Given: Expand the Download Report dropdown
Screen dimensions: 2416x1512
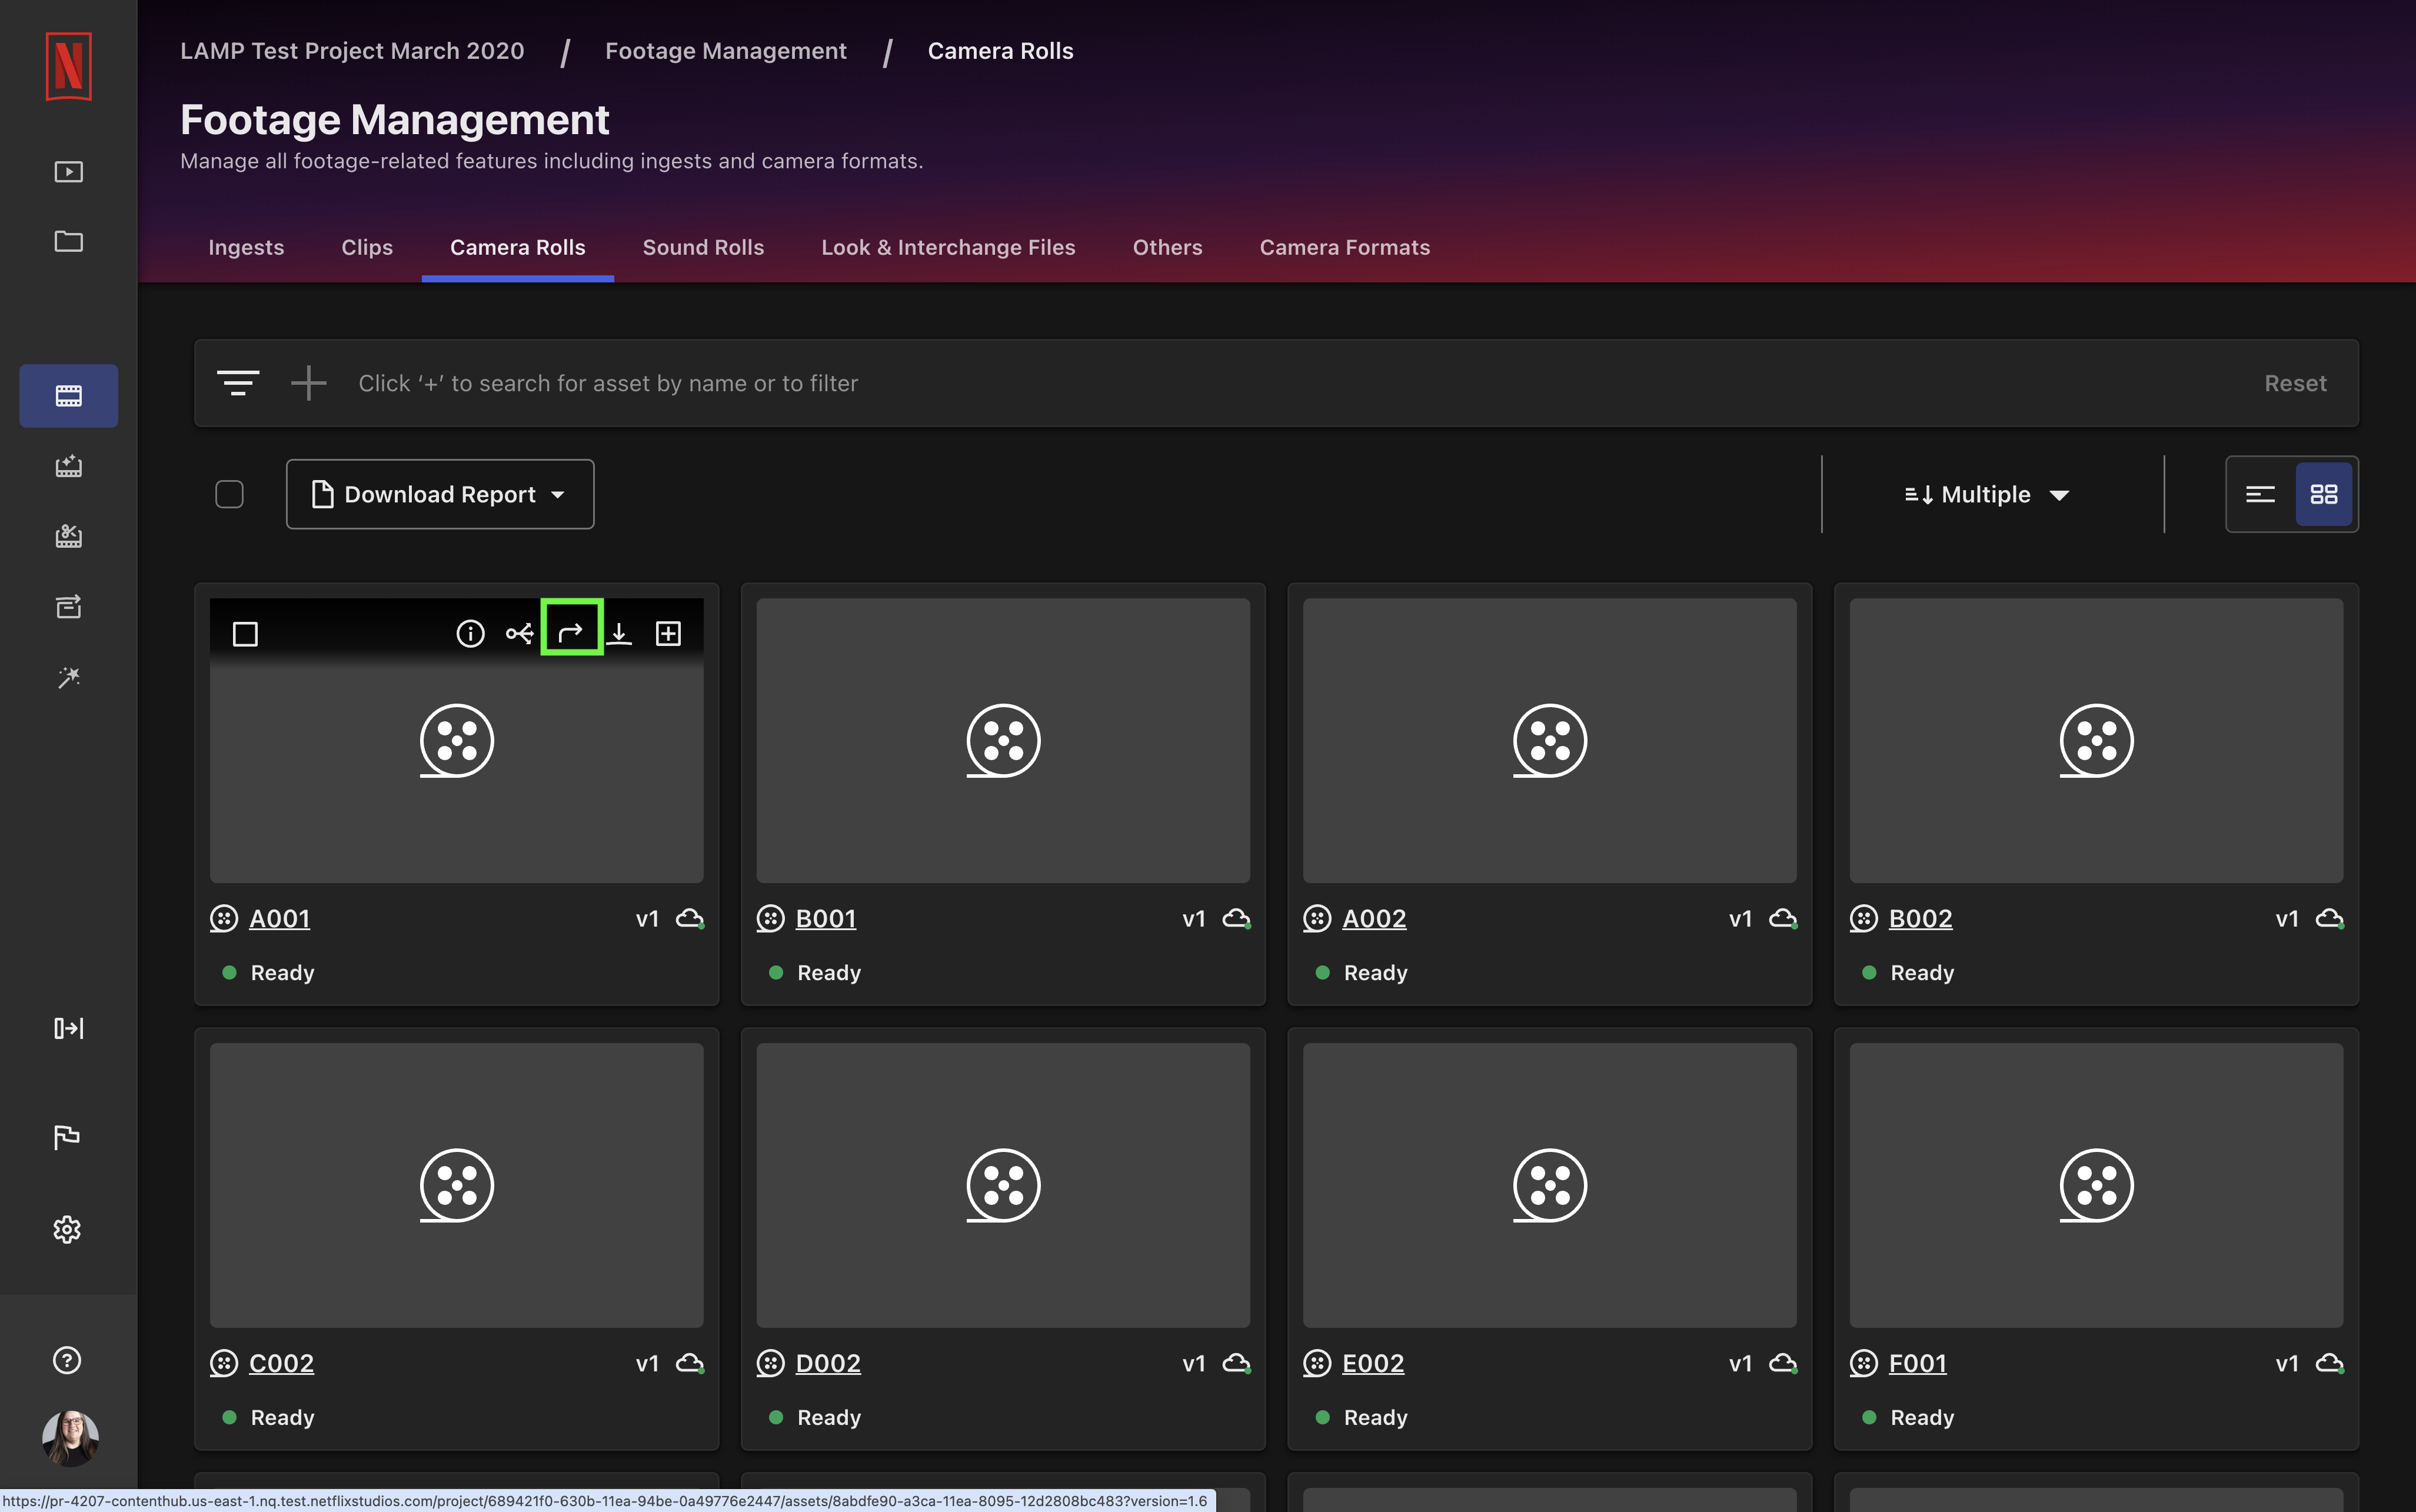Looking at the screenshot, I should coord(440,494).
